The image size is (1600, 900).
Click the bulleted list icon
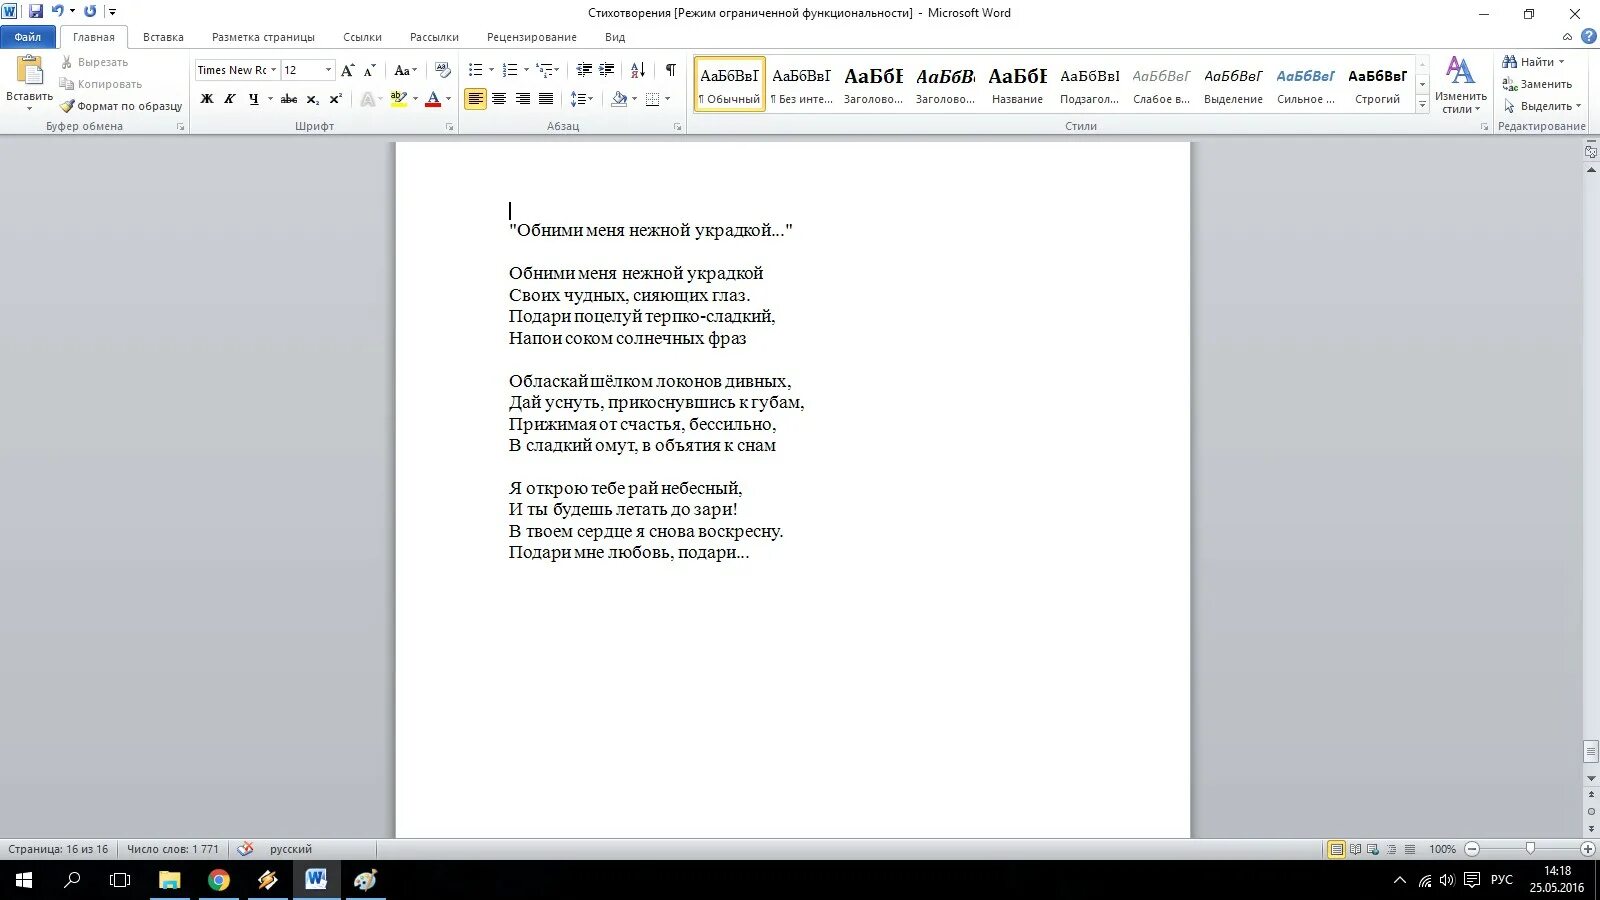476,70
